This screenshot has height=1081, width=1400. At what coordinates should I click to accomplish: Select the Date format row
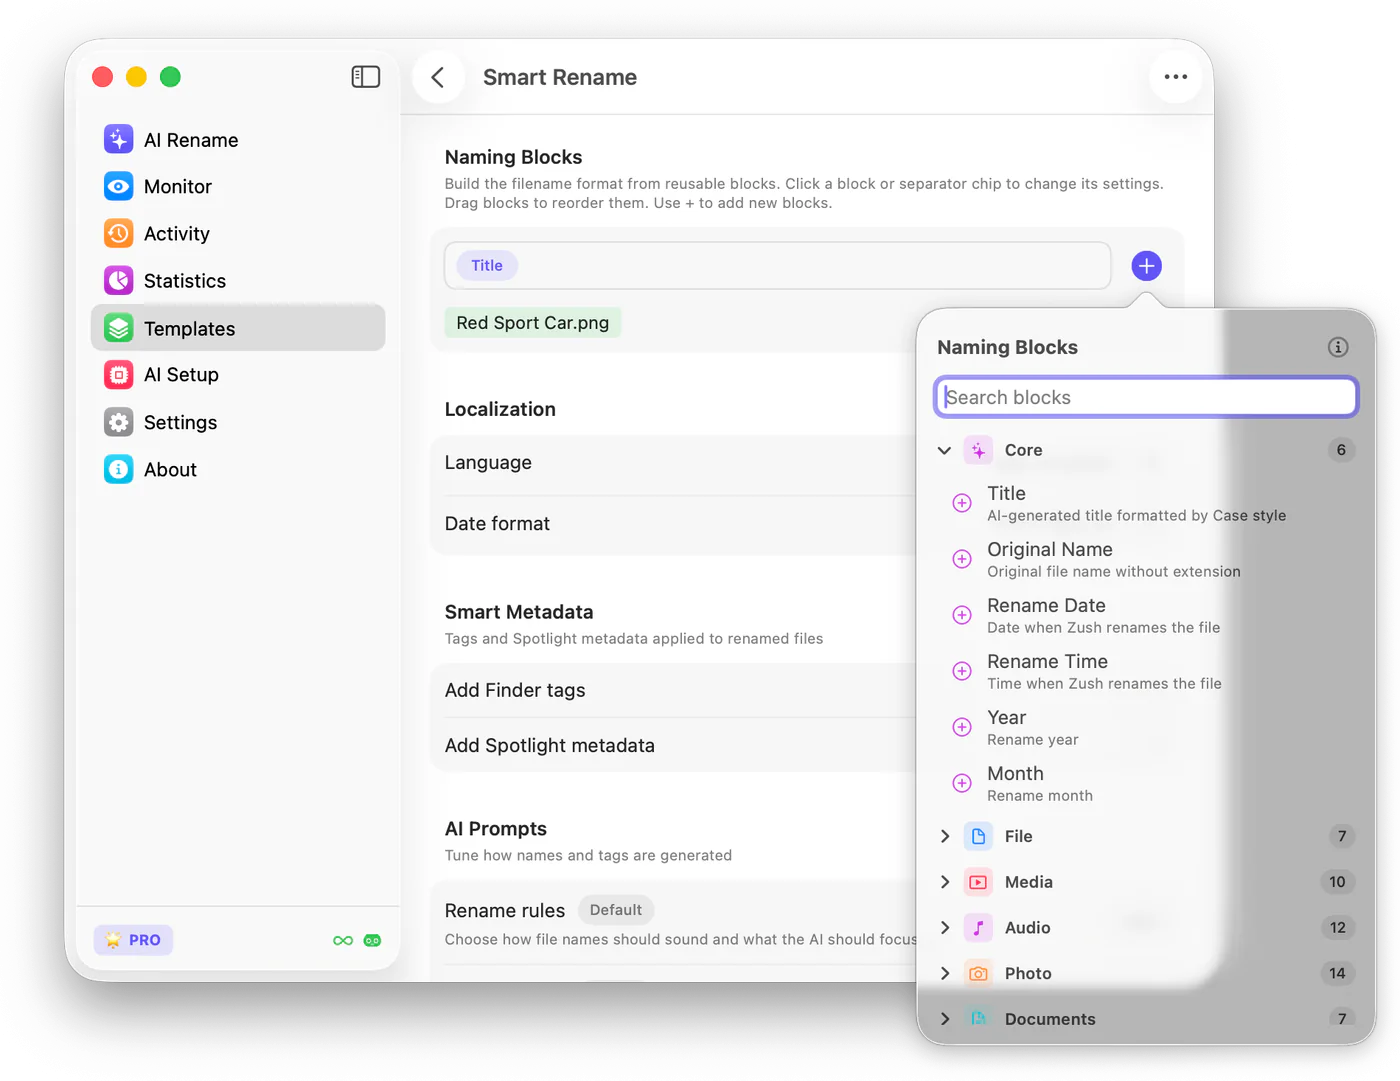pyautogui.click(x=674, y=524)
